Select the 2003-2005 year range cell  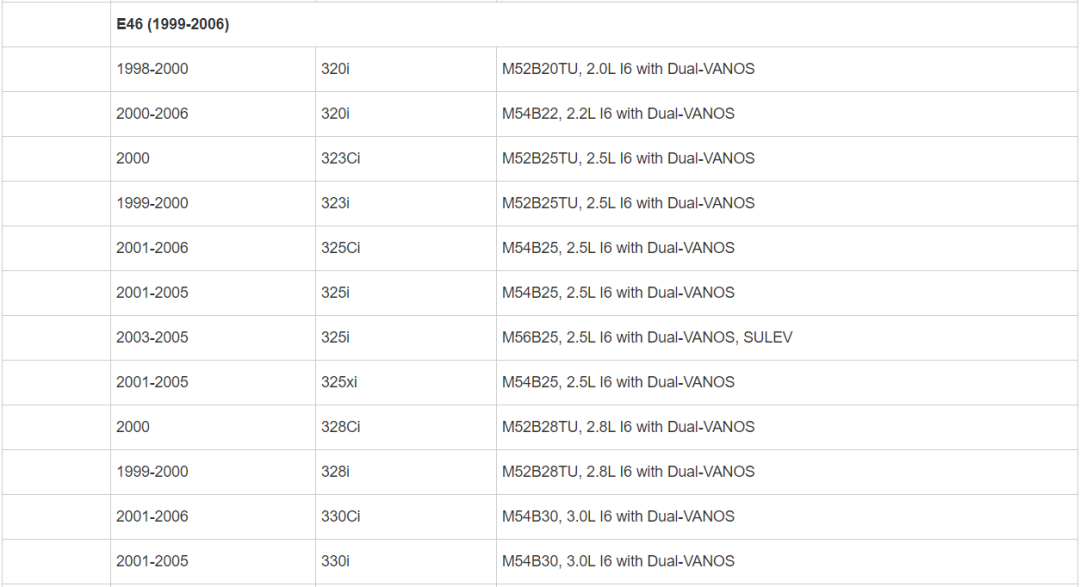pos(152,337)
